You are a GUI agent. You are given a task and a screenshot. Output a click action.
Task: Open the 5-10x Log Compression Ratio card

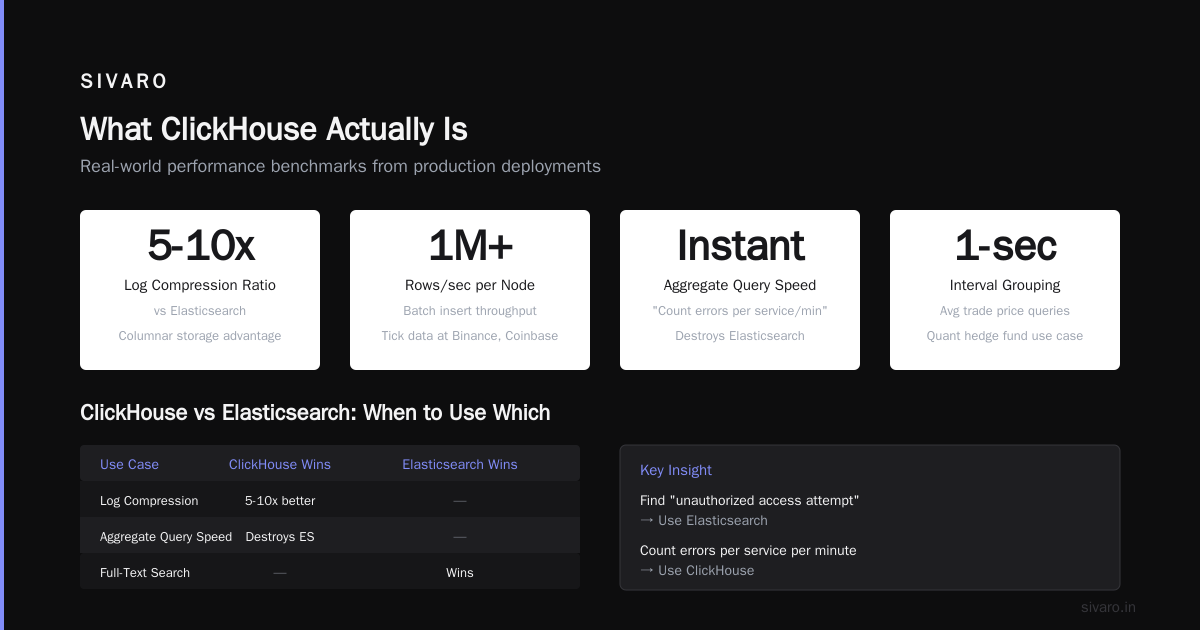click(200, 290)
